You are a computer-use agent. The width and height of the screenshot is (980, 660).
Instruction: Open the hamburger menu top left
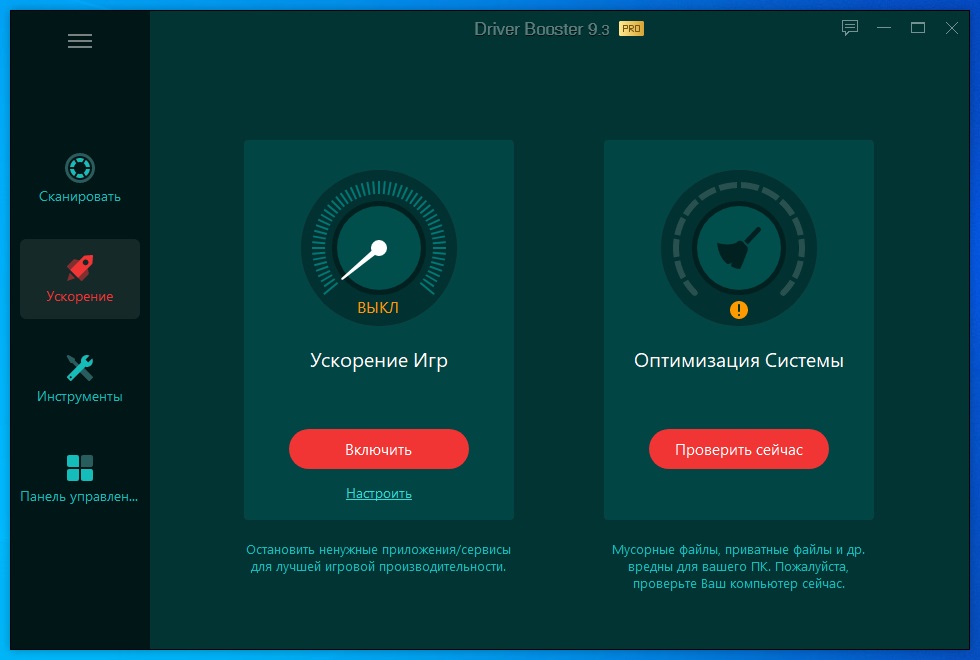click(80, 41)
